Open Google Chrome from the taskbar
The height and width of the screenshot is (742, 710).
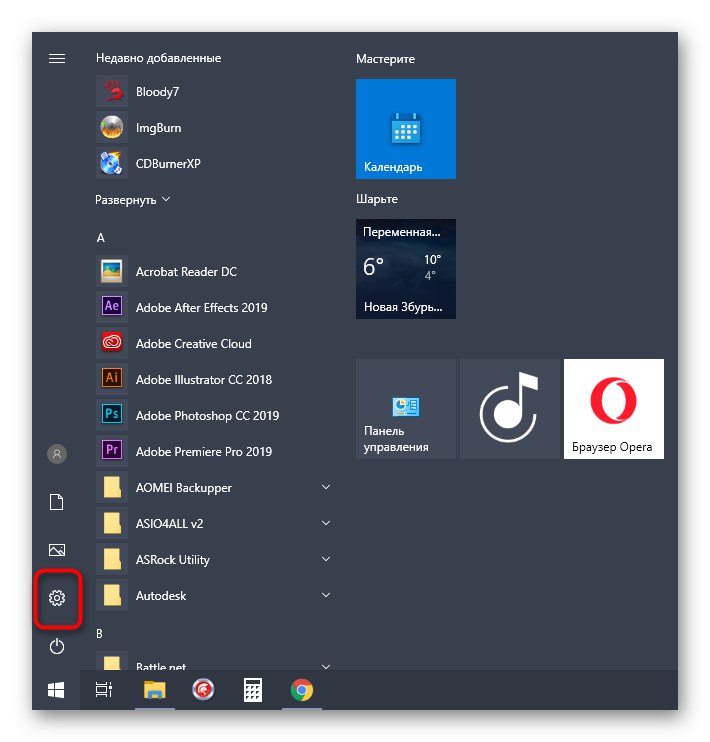point(302,690)
